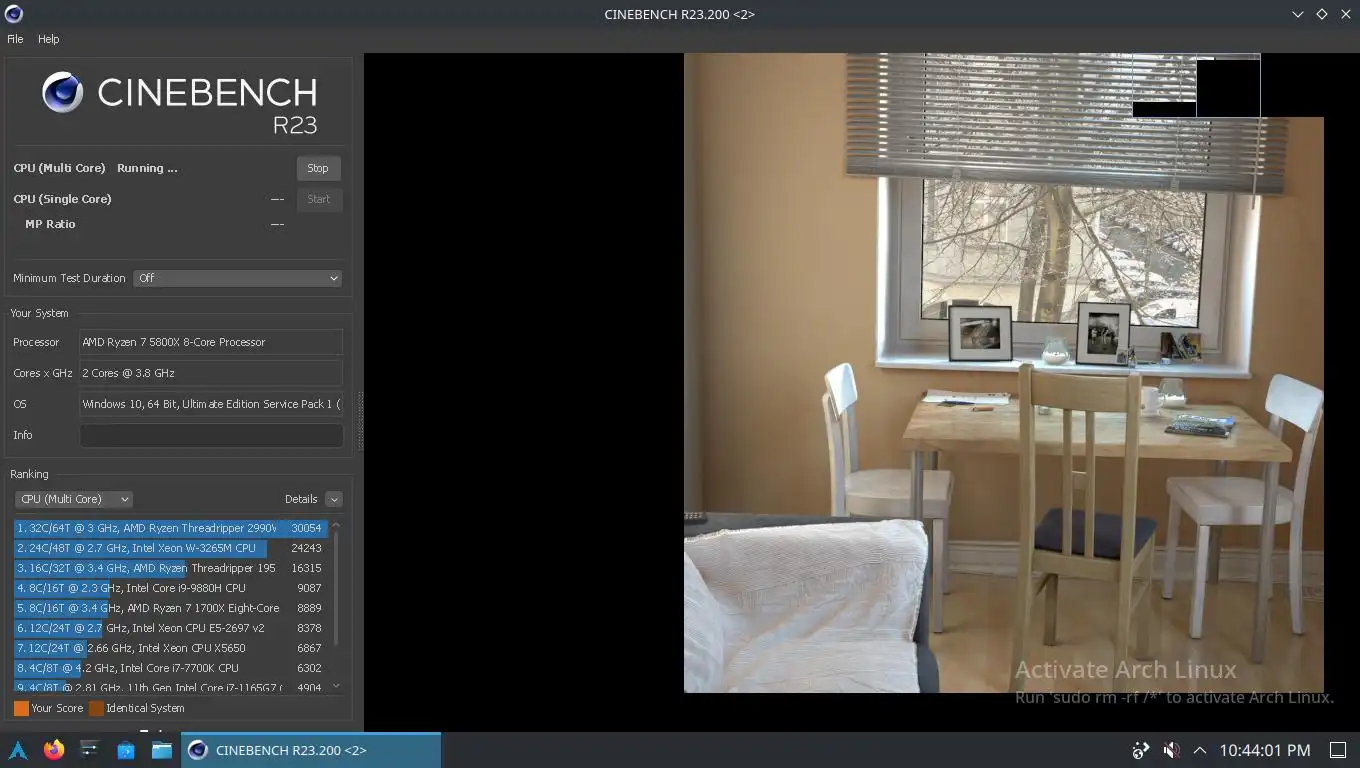Stop the running Multi Core test
Viewport: 1360px width, 768px height.
tap(318, 168)
